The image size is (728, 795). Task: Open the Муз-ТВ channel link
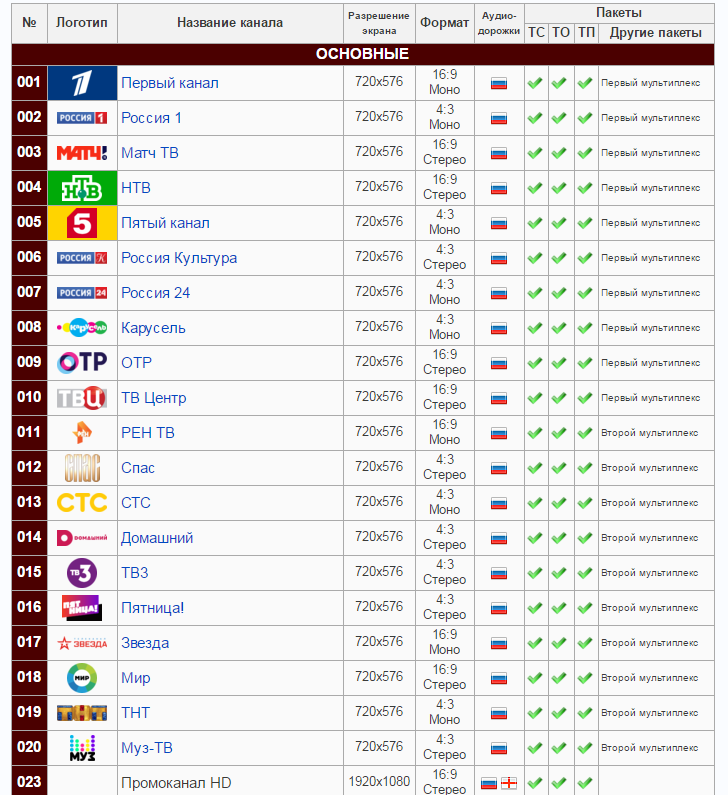coord(147,748)
